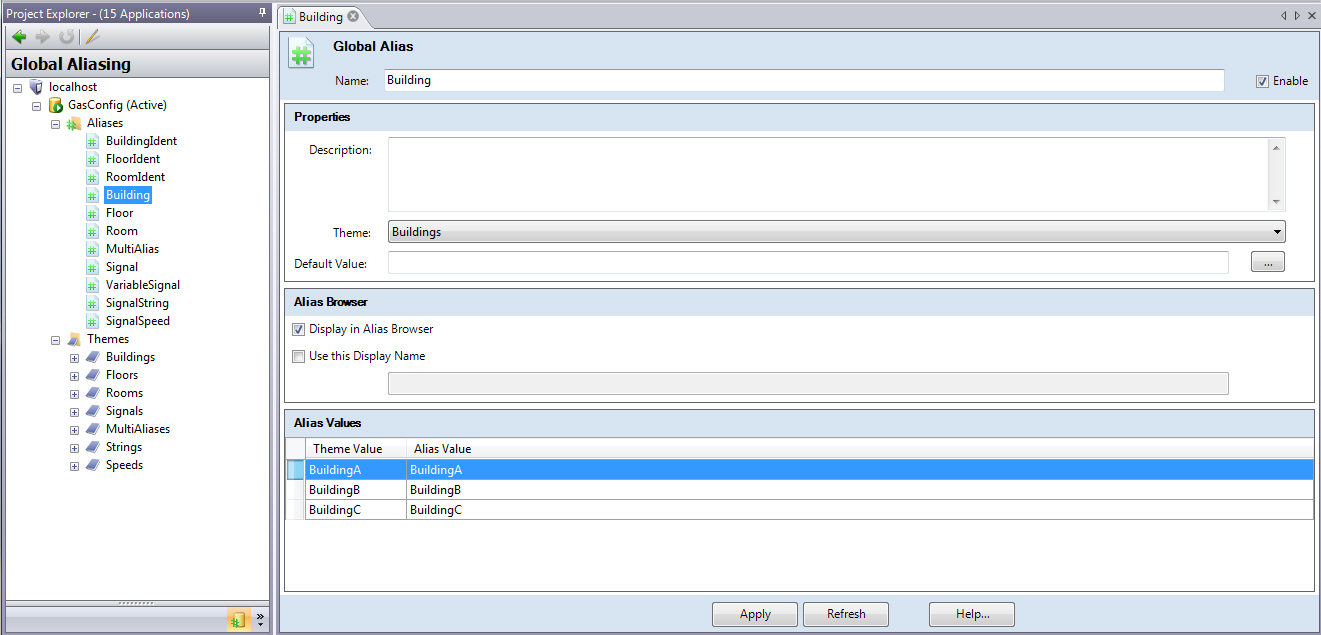The width and height of the screenshot is (1321, 635).
Task: Check the Use this Display Name option
Action: 298,356
